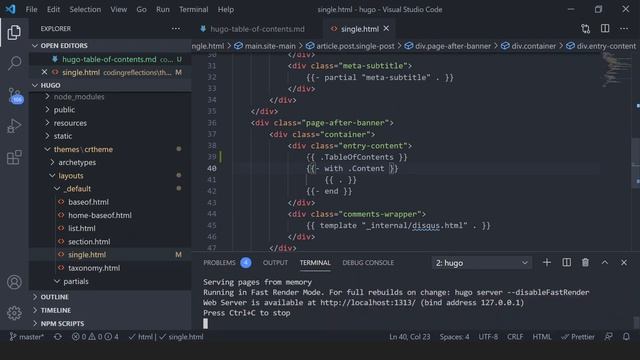Open the notifications bell
Screen dimensions: 640x360
tap(626, 337)
